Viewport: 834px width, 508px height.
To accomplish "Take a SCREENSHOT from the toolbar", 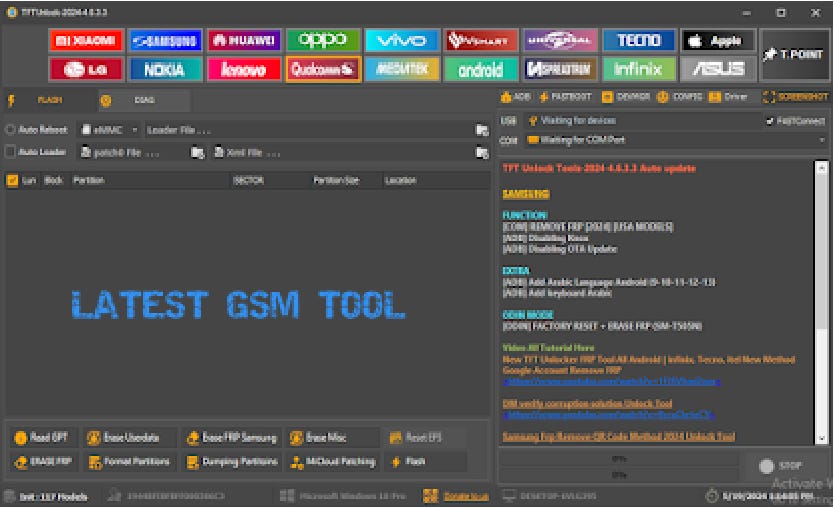I will 795,97.
